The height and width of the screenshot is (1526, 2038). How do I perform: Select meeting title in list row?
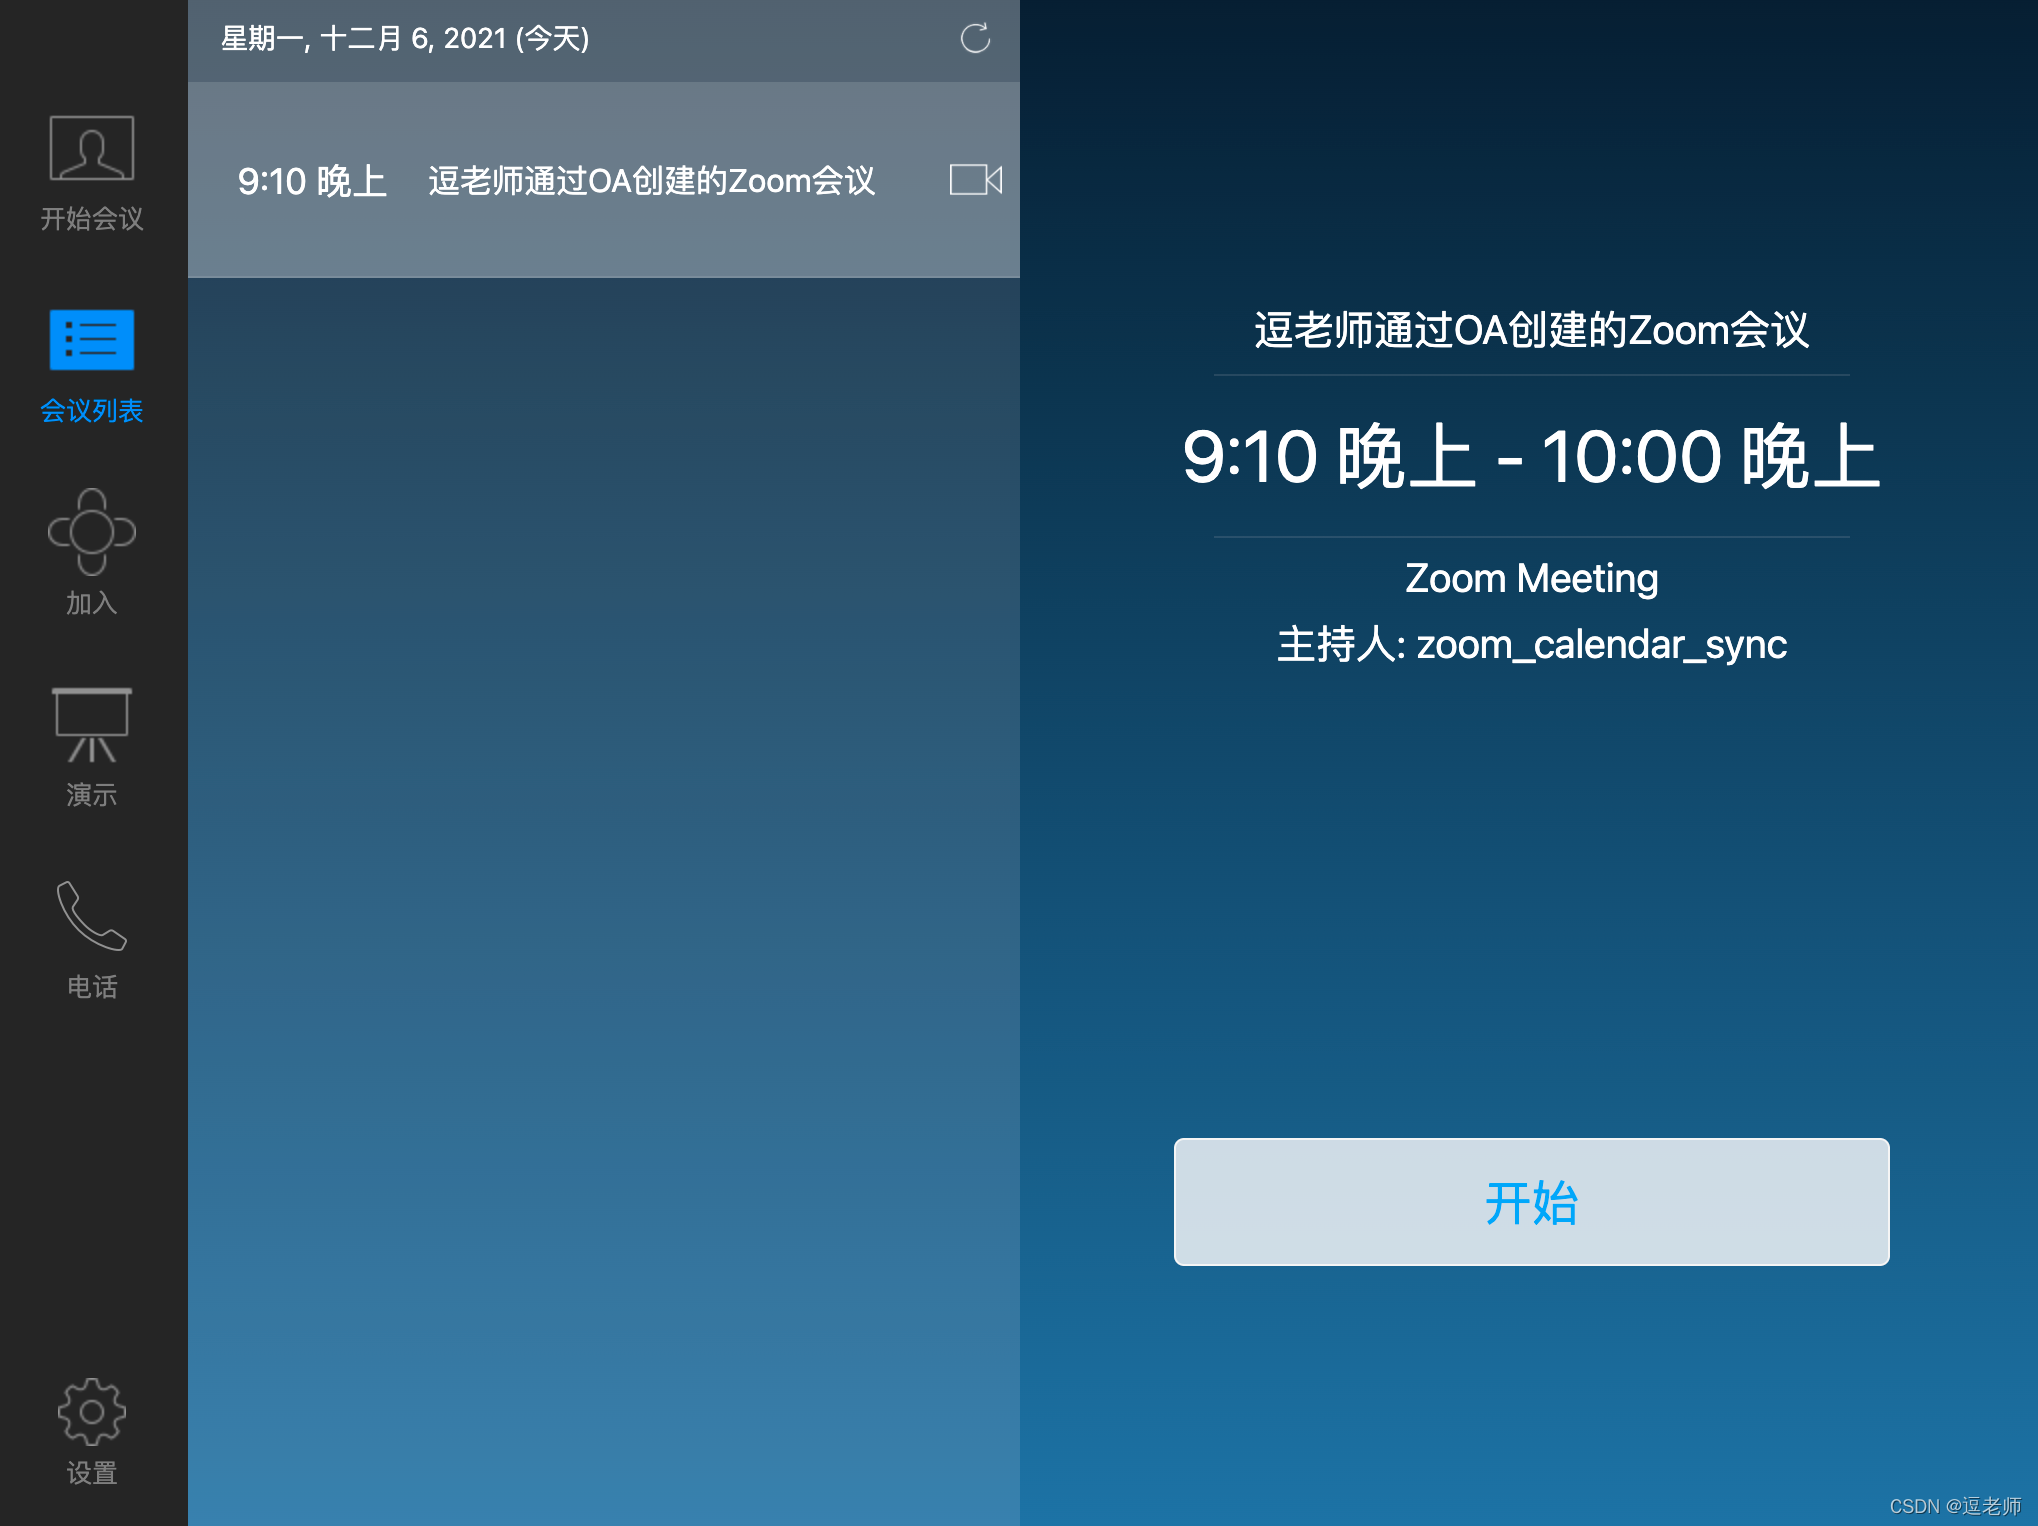[651, 181]
